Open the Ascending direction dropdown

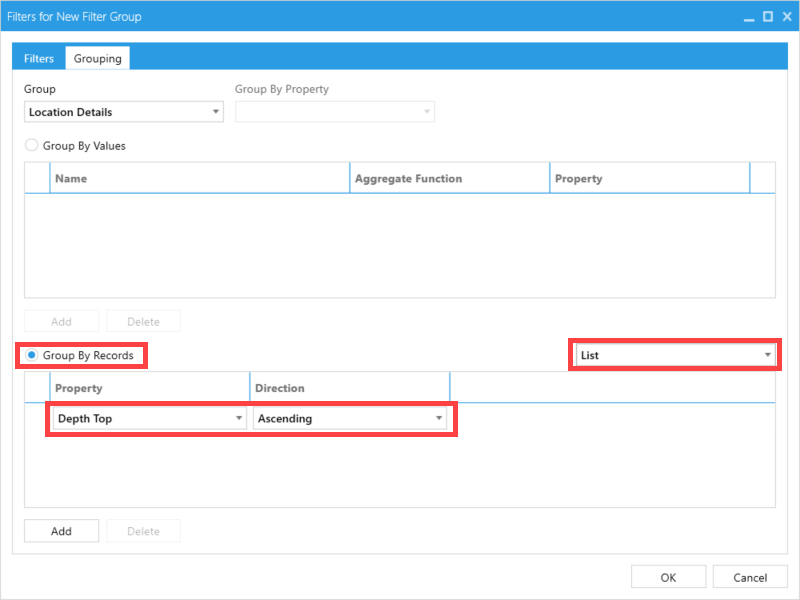pyautogui.click(x=349, y=418)
